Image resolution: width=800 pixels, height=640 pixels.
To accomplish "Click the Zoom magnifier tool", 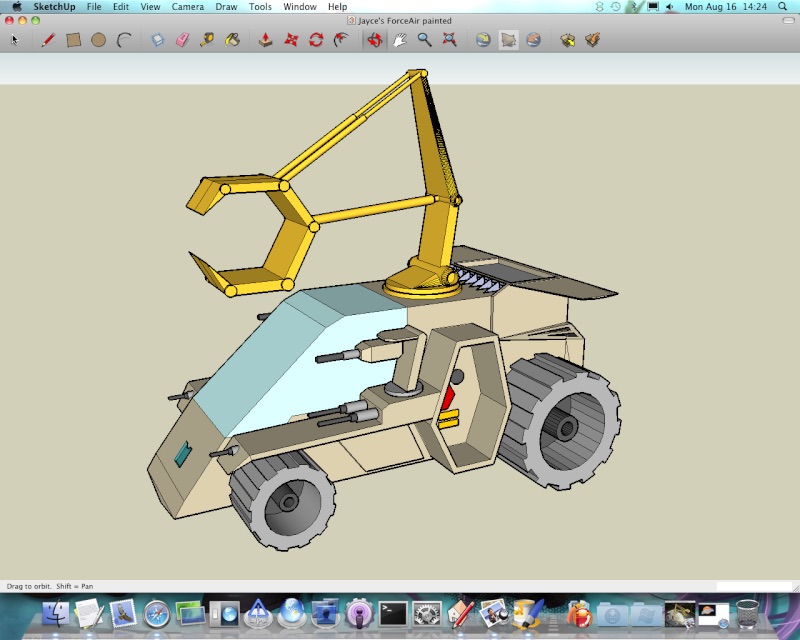I will [x=425, y=40].
